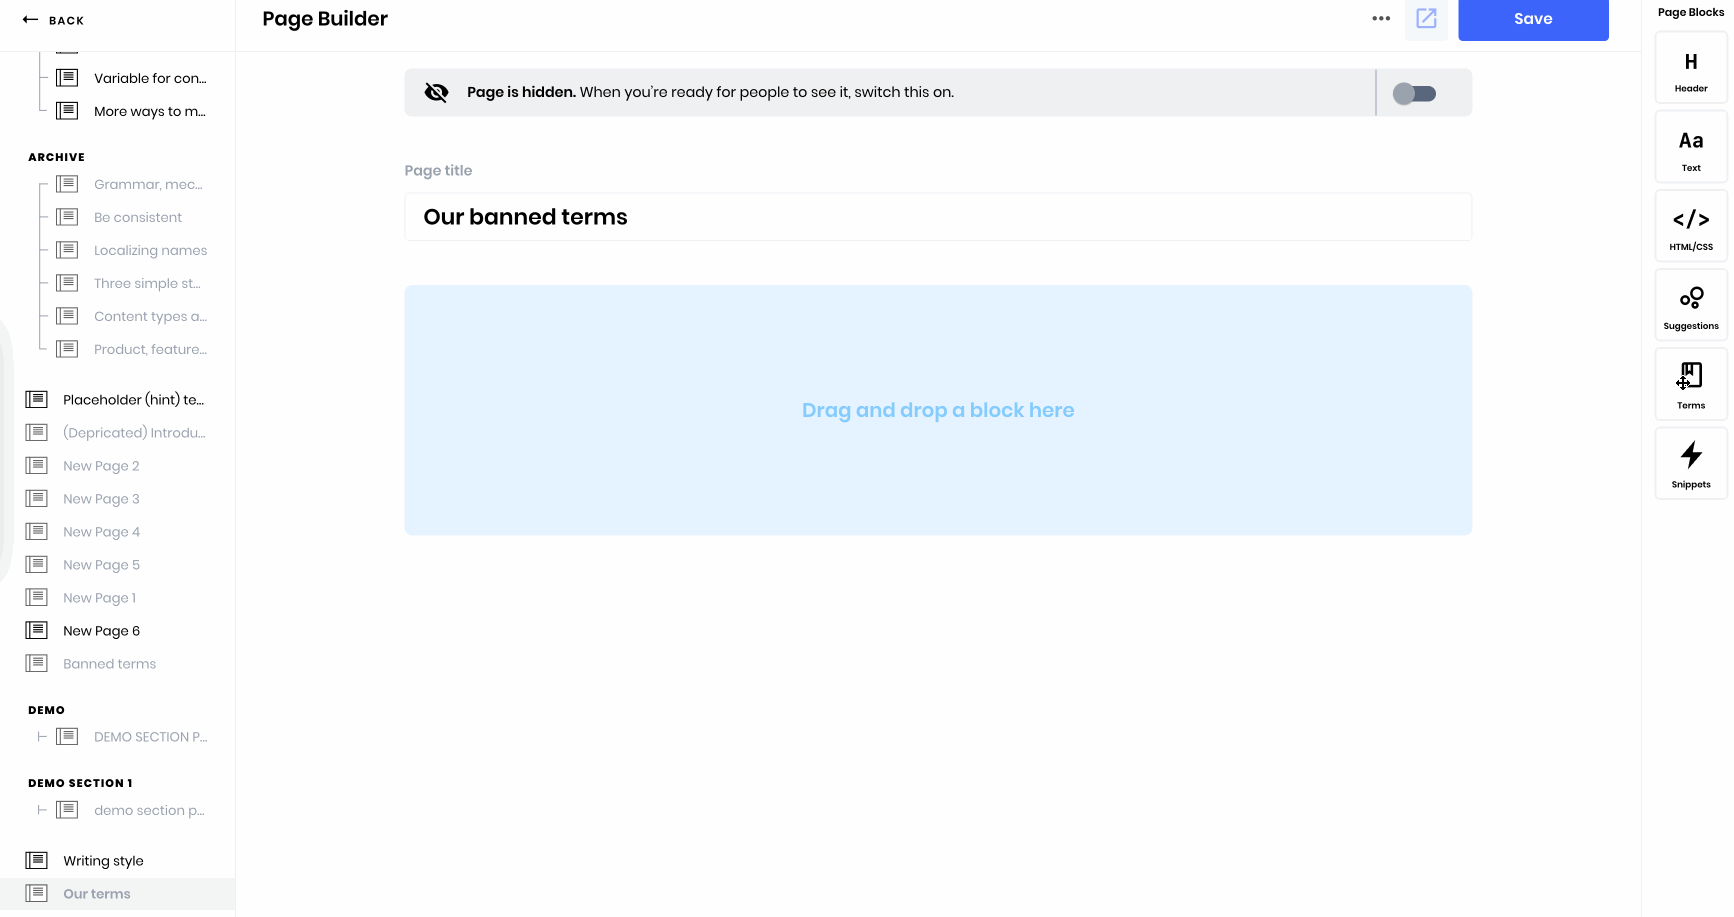Screen dimensions: 1734x917
Task: Click the Back arrow icon
Action: tap(30, 19)
